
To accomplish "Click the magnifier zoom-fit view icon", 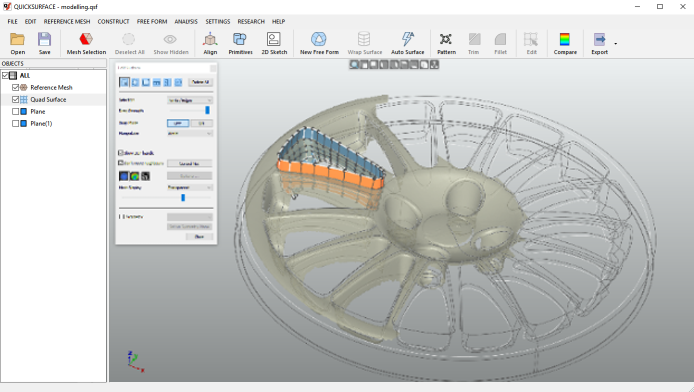I will point(354,65).
